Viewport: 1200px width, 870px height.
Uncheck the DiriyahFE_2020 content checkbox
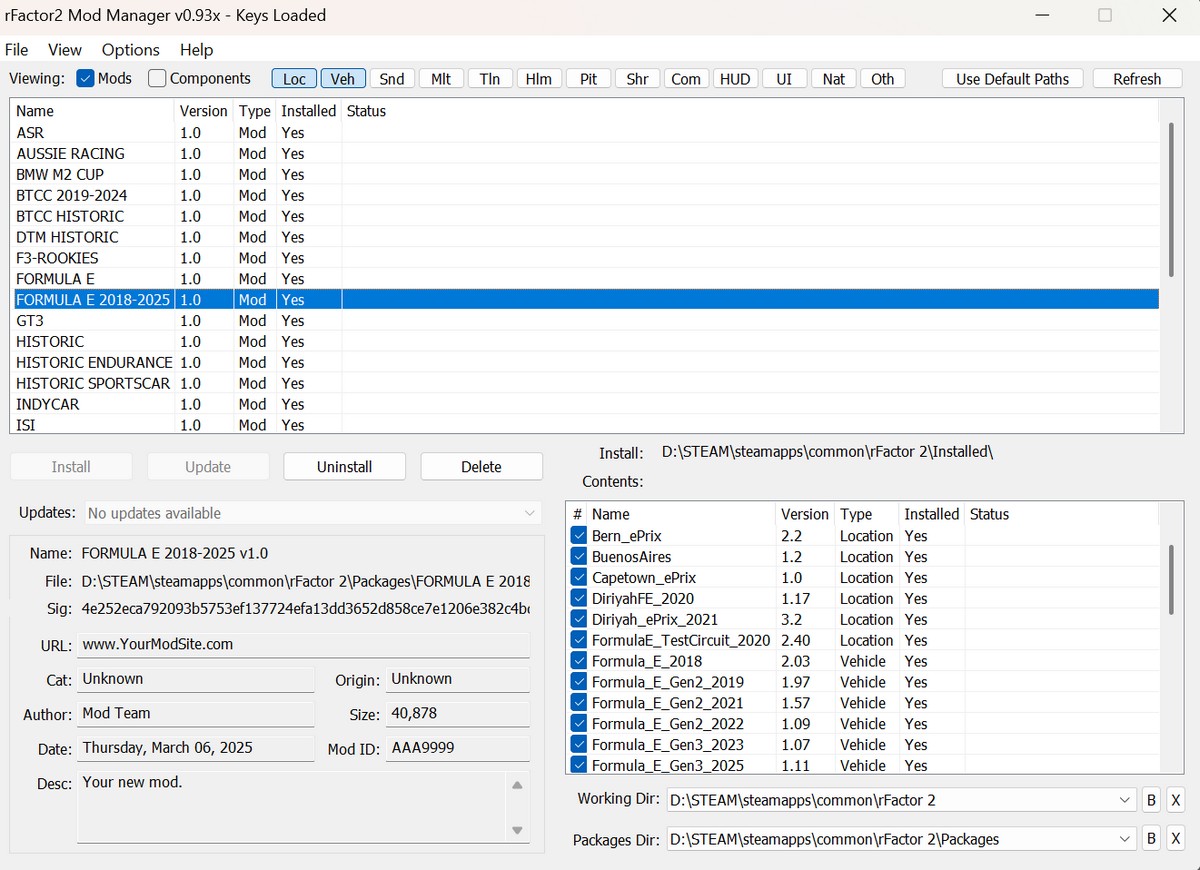click(579, 598)
